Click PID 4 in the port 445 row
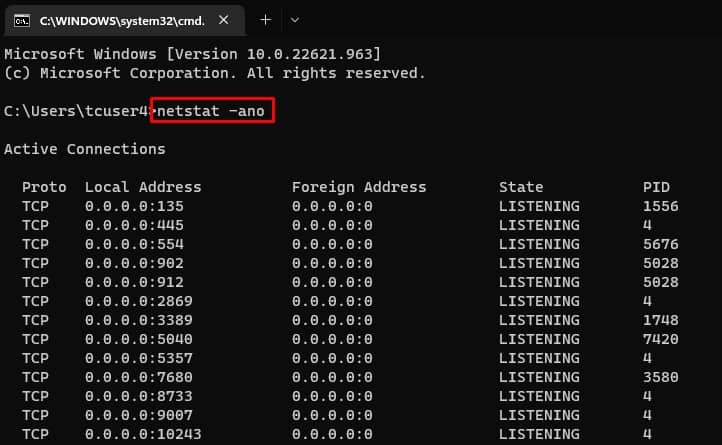 click(647, 225)
